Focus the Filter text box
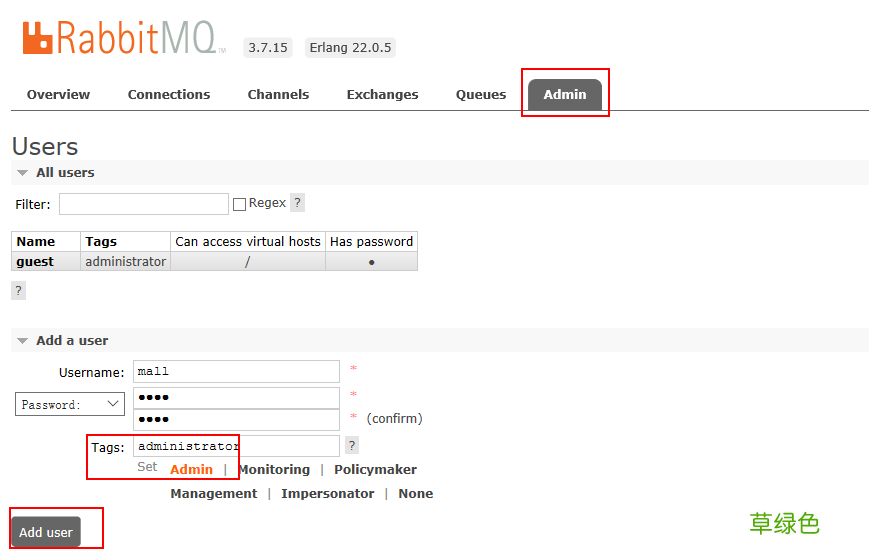This screenshot has width=869, height=557. coord(144,204)
